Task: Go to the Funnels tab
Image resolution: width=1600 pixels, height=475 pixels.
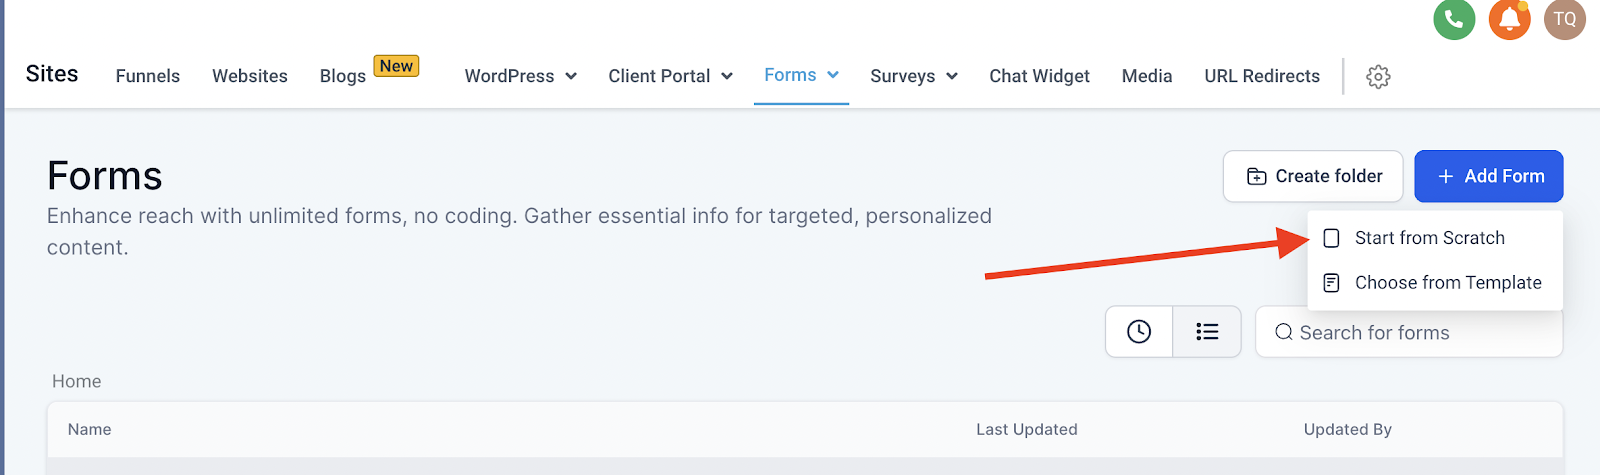Action: coord(148,76)
